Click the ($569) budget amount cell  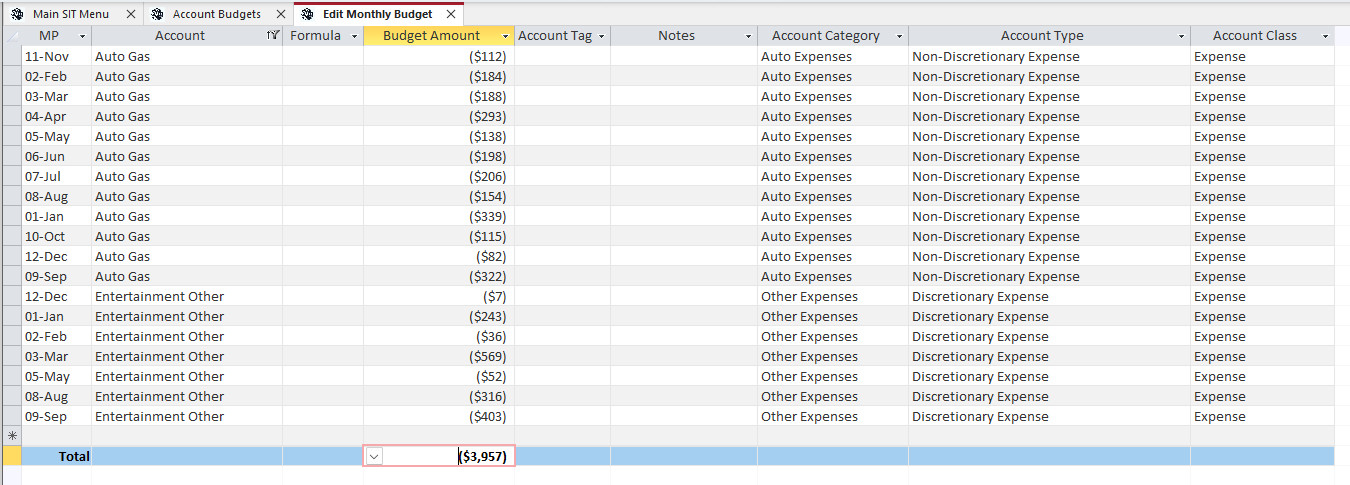[439, 356]
